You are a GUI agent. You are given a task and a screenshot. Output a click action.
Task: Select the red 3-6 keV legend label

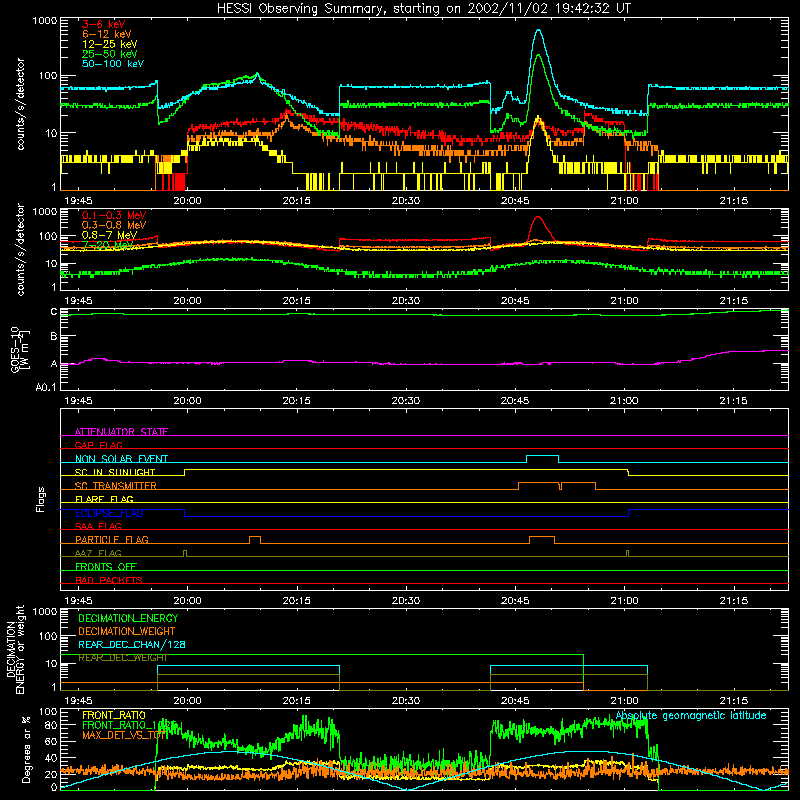(x=104, y=24)
